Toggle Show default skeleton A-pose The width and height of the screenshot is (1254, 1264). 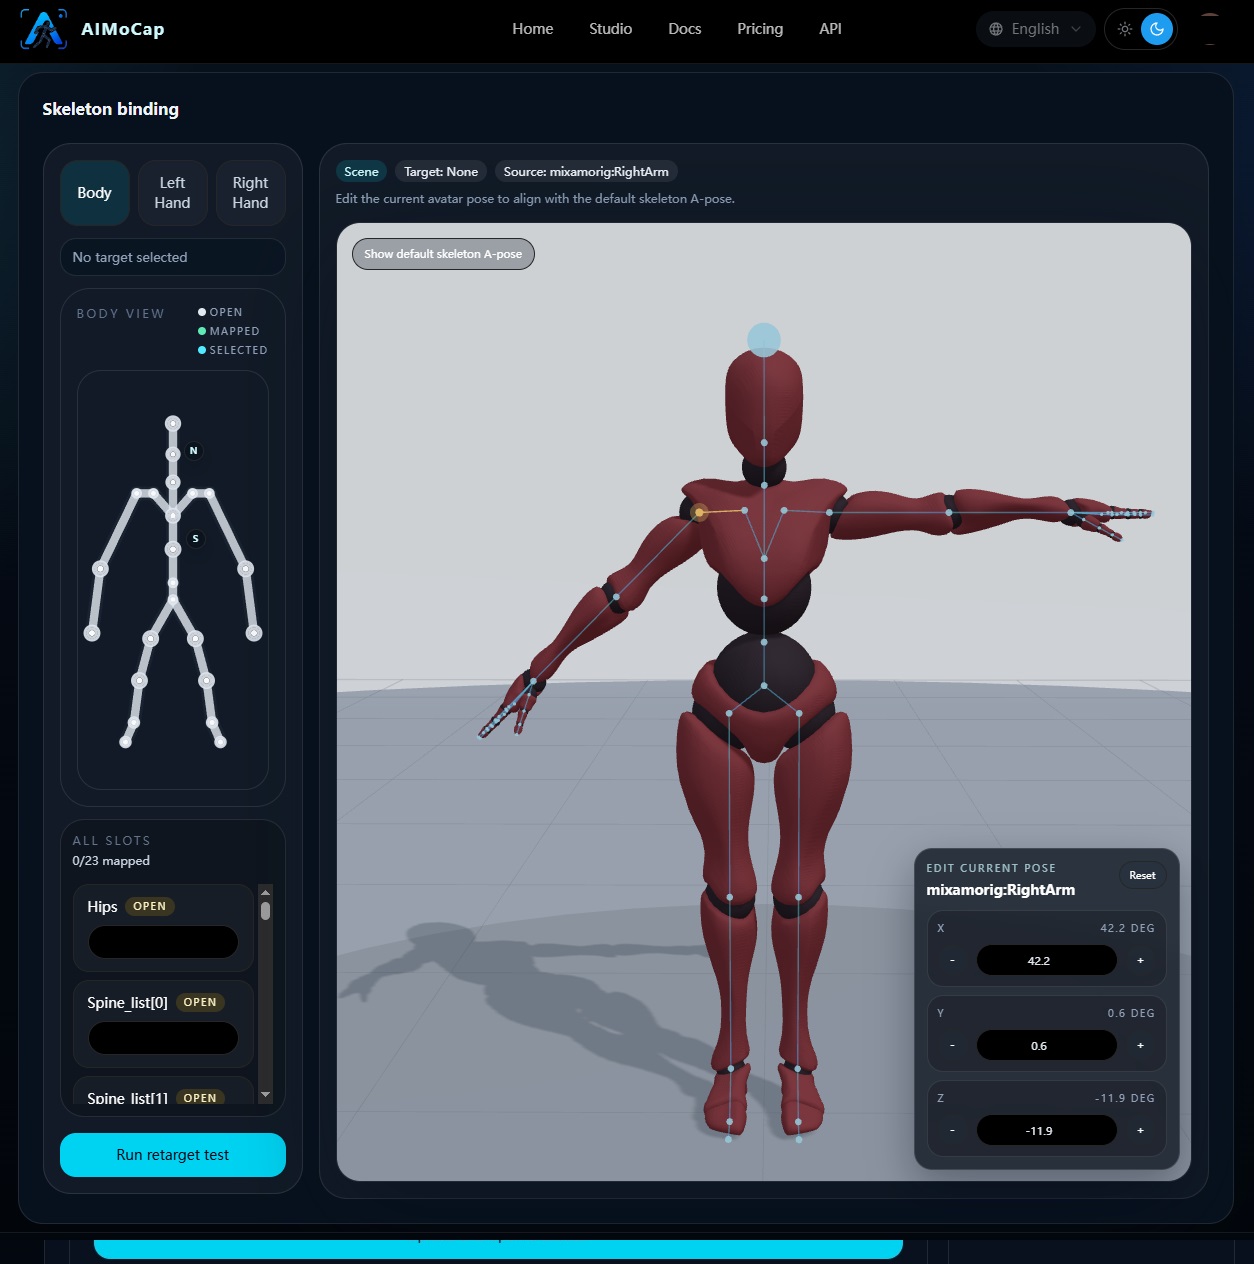443,254
